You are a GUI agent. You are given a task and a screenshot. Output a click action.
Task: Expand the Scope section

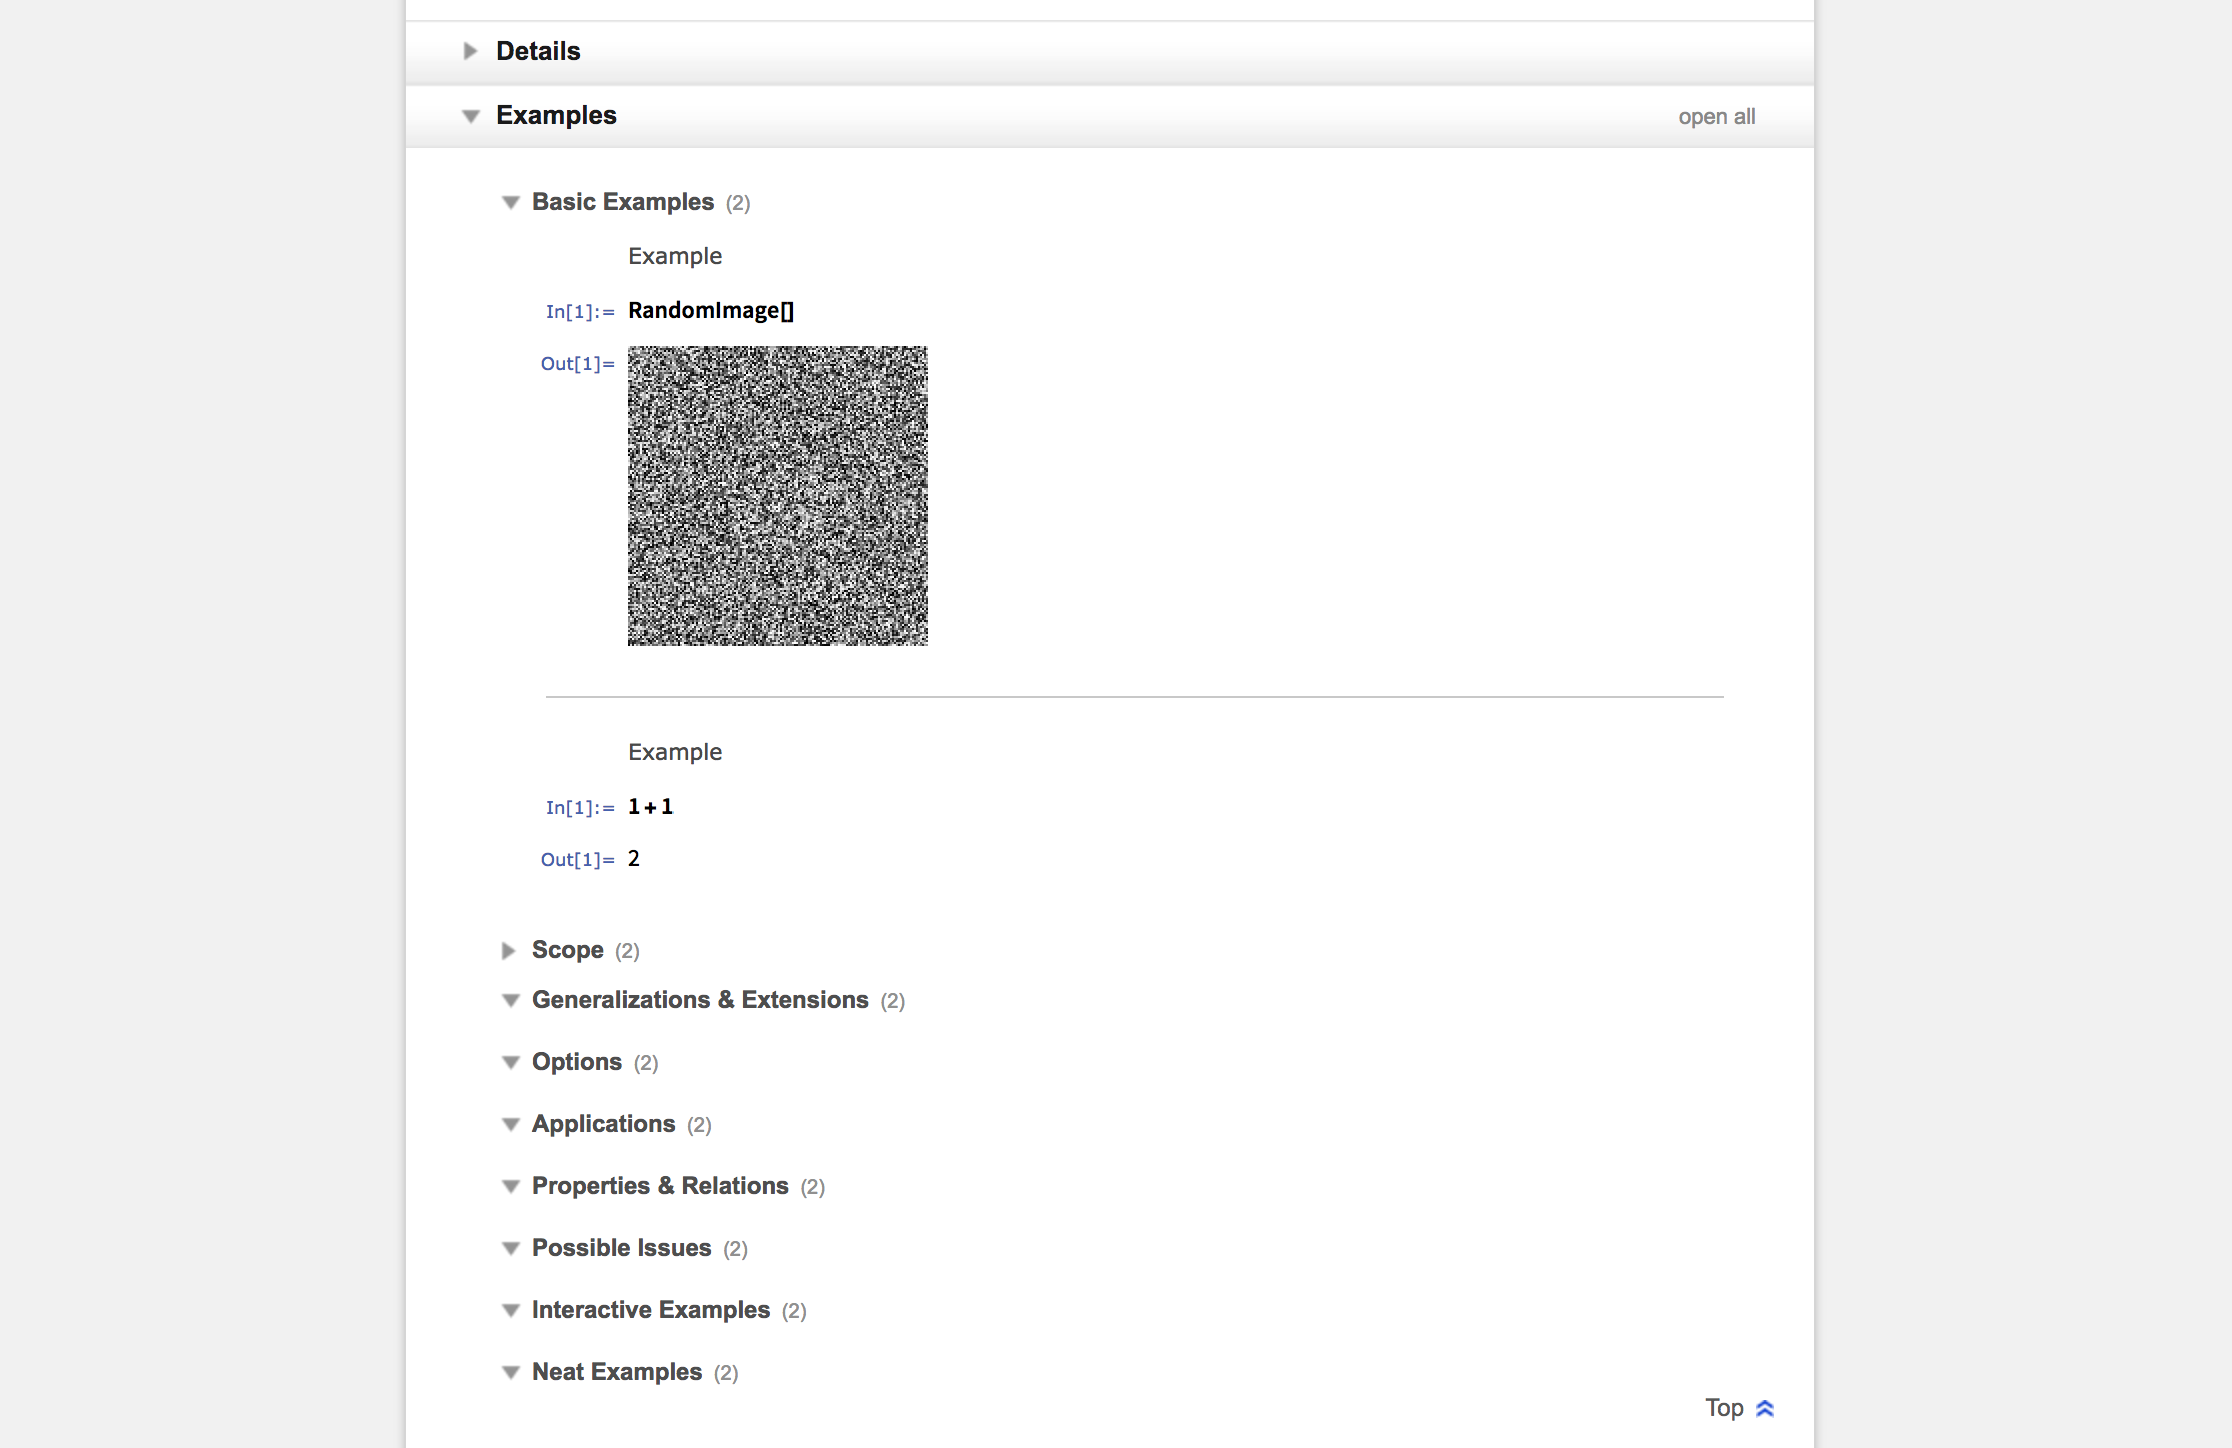pos(511,949)
